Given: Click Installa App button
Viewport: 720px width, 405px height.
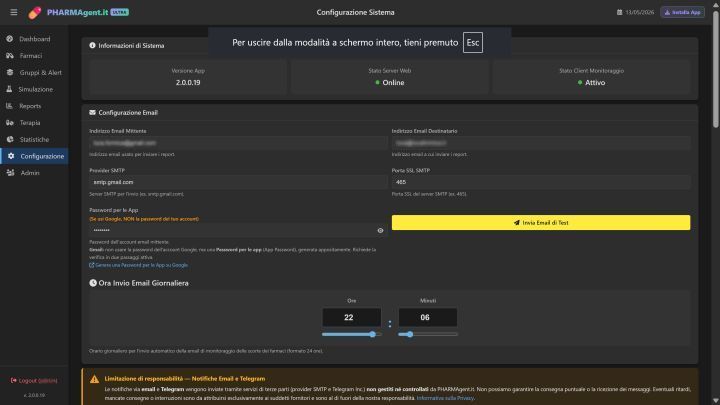Looking at the screenshot, I should pyautogui.click(x=682, y=12).
